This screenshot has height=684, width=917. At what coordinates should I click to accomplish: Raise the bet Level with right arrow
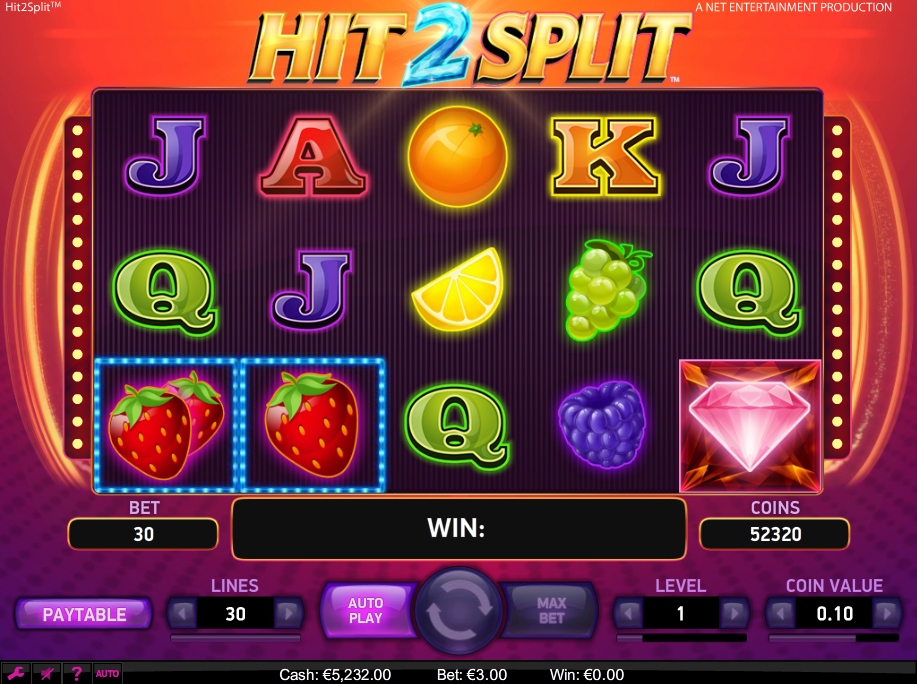tap(733, 613)
